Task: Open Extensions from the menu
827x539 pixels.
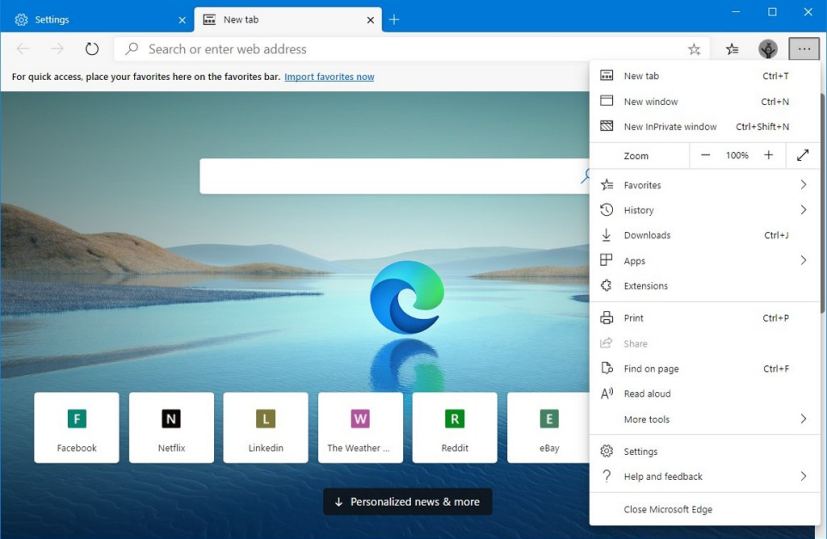Action: 705,286
